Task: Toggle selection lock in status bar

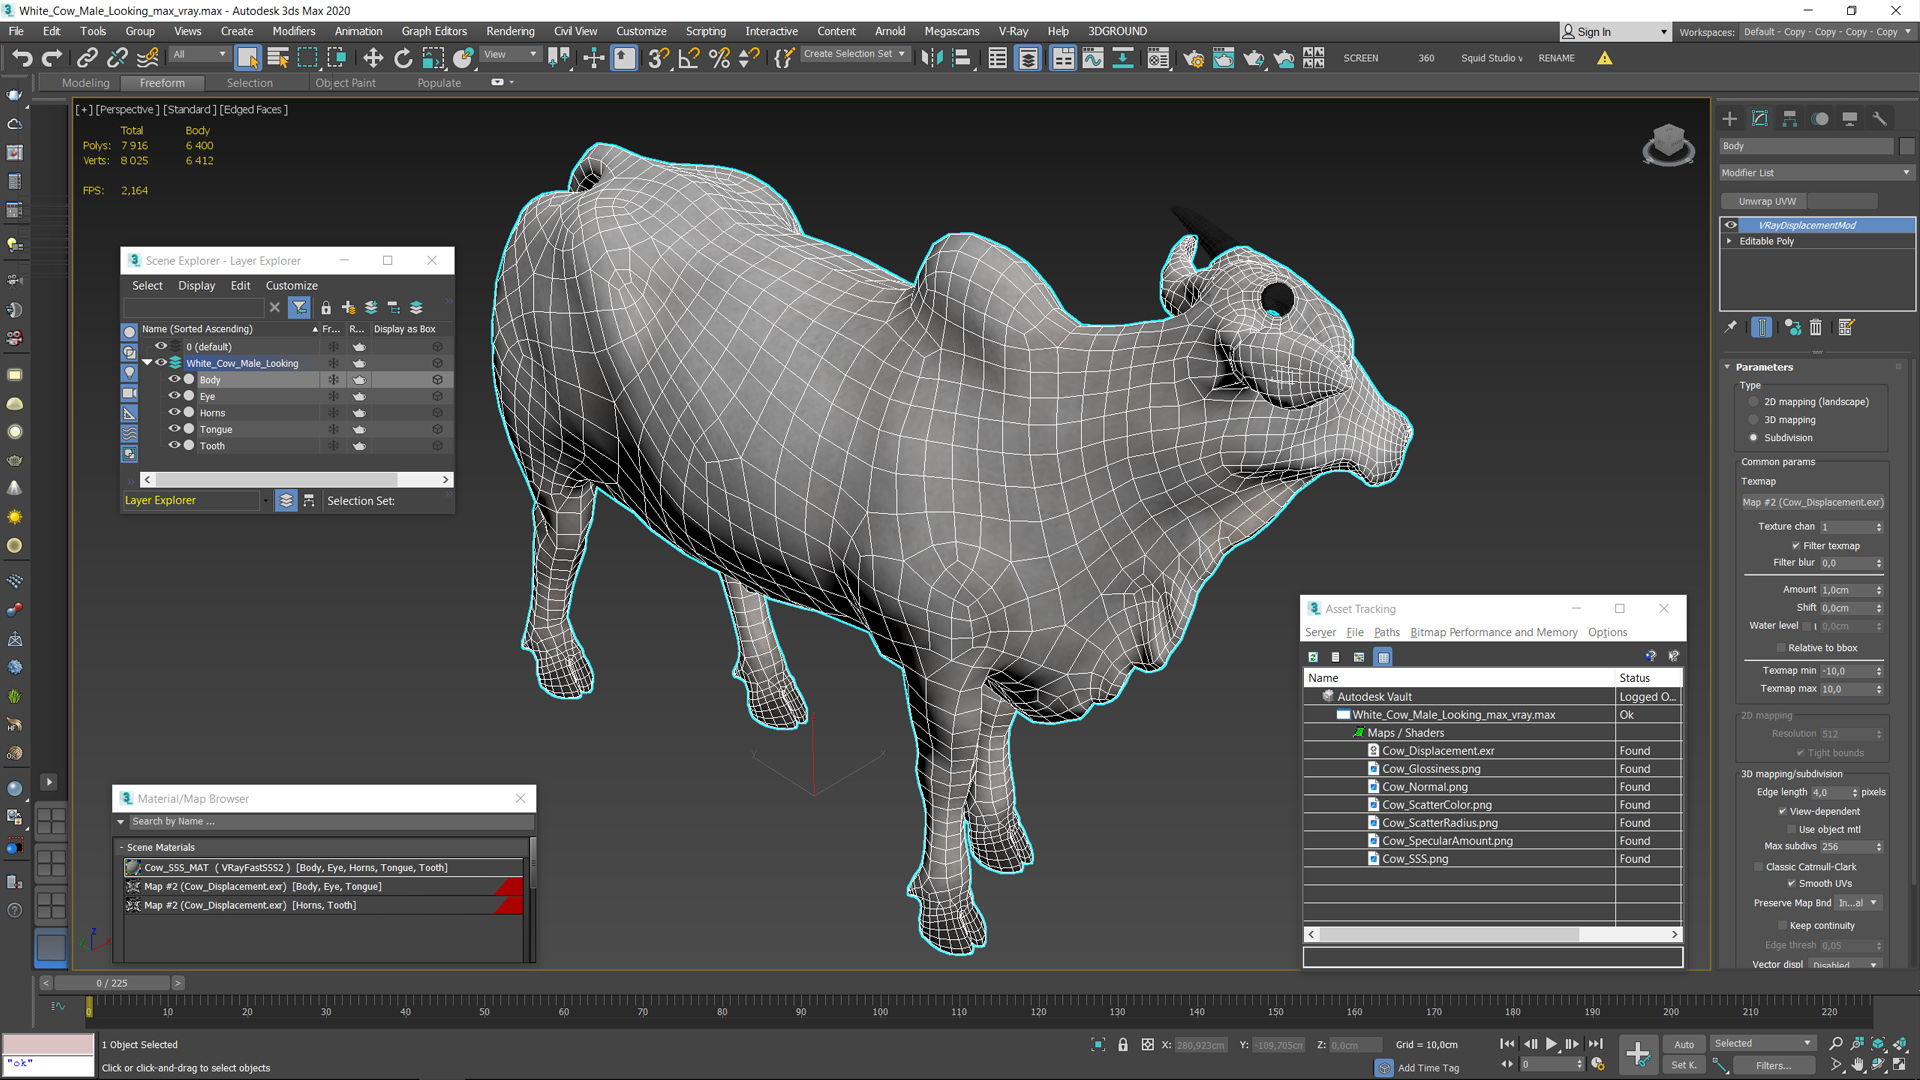Action: point(1123,1045)
